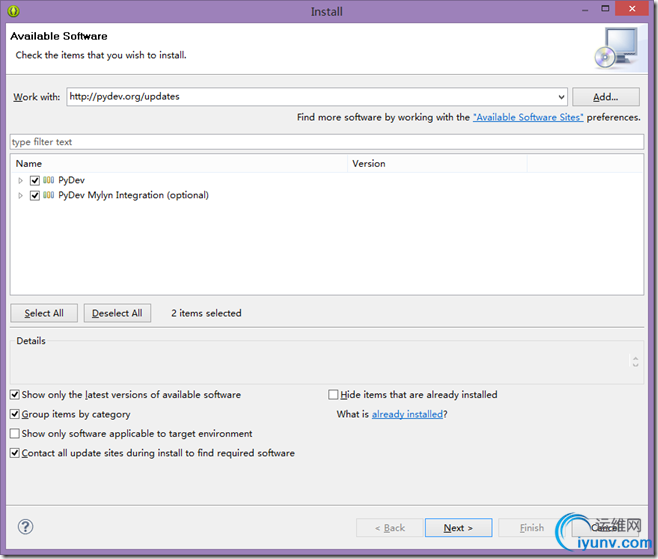The width and height of the screenshot is (658, 559).
Task: Open the Available Software Sites link
Action: (x=528, y=117)
